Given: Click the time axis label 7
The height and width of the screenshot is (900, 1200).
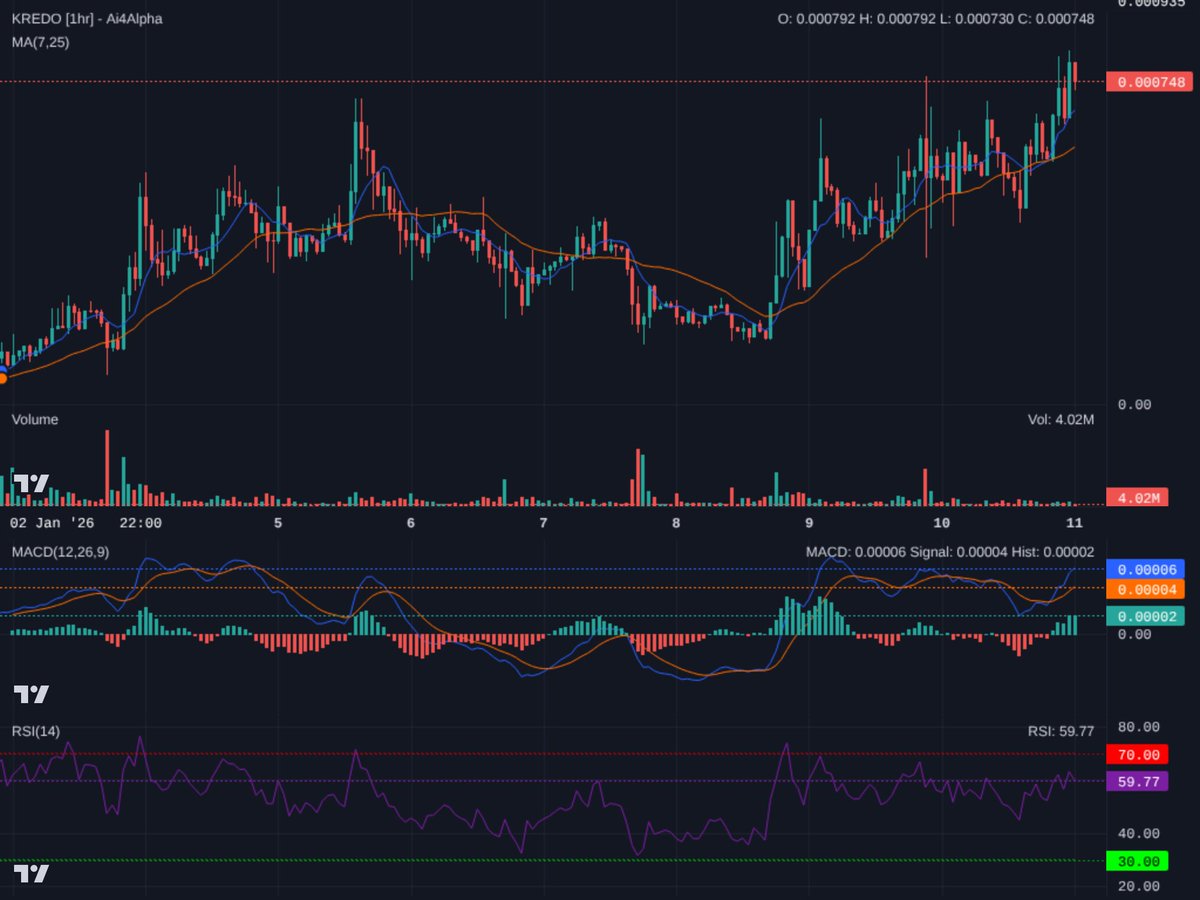Looking at the screenshot, I should tap(543, 522).
